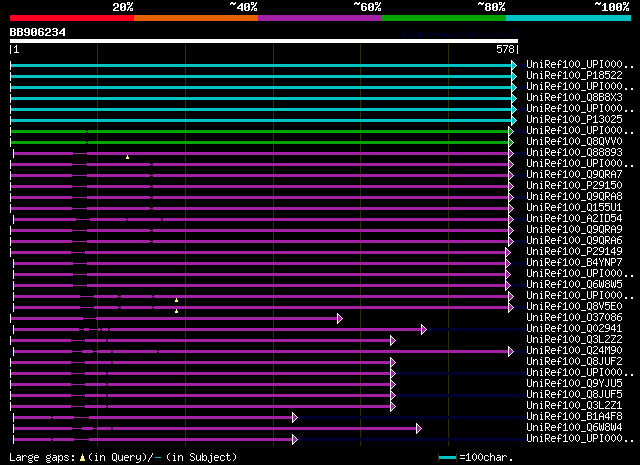Click the yellow gap icon in the bottom legend
640x465 pixels.
click(82, 458)
